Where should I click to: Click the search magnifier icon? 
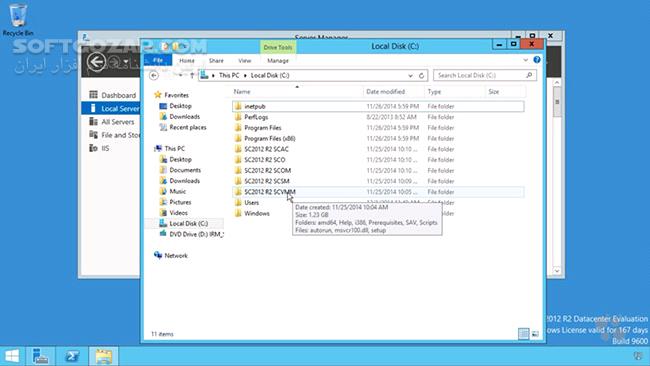pos(529,75)
